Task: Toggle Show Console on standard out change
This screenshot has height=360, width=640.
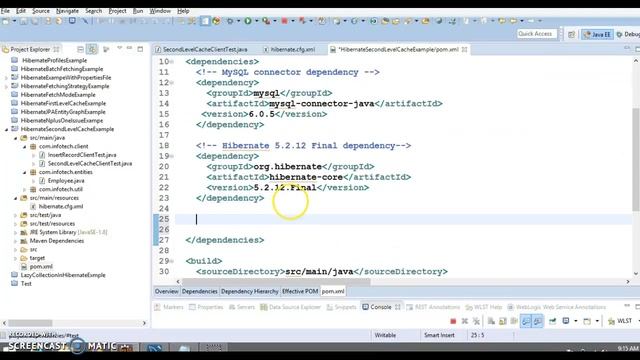Action: pyautogui.click(x=526, y=321)
